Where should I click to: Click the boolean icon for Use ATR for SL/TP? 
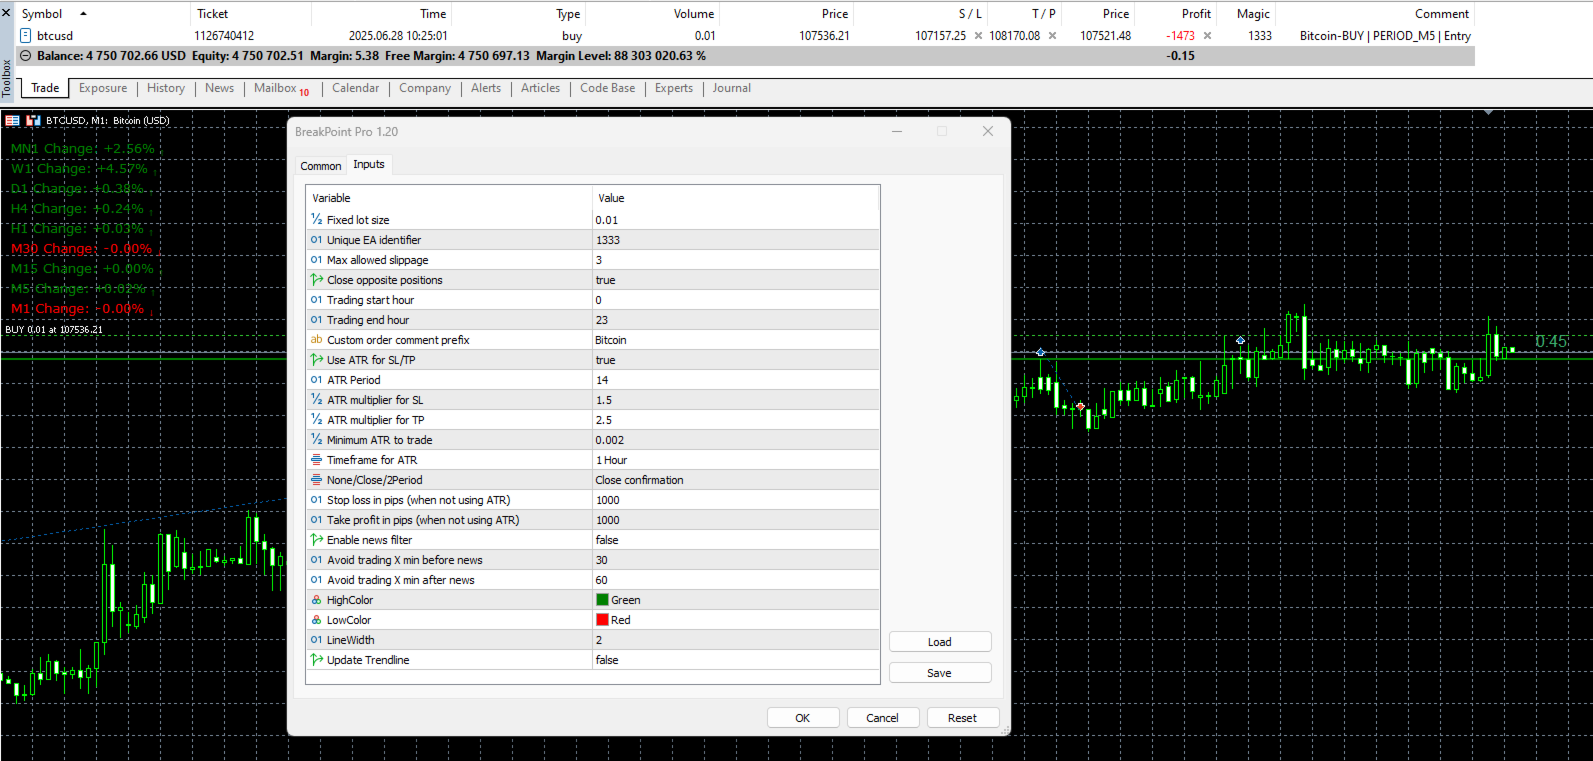click(x=316, y=360)
